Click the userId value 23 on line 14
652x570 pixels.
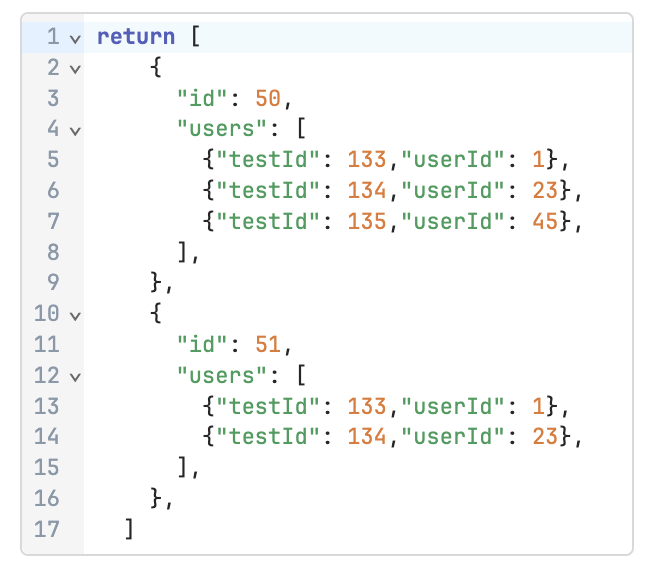546,437
